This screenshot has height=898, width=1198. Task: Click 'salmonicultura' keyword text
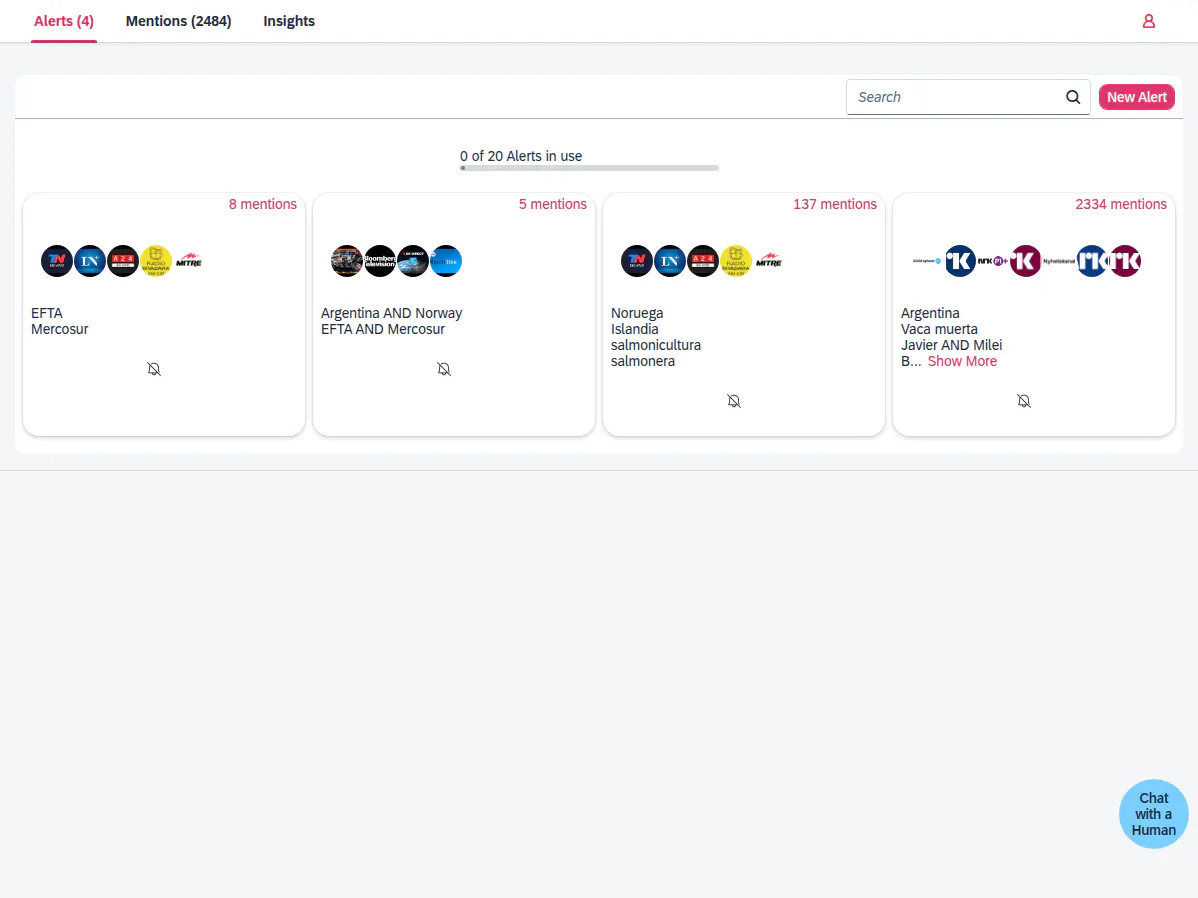coord(656,345)
